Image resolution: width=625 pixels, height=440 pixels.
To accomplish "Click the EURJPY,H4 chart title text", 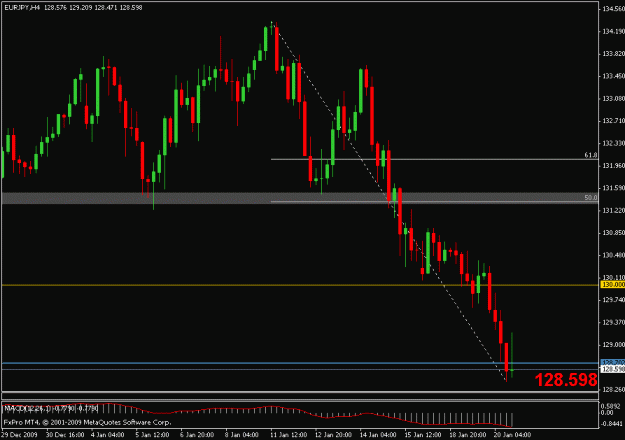I will click(22, 8).
